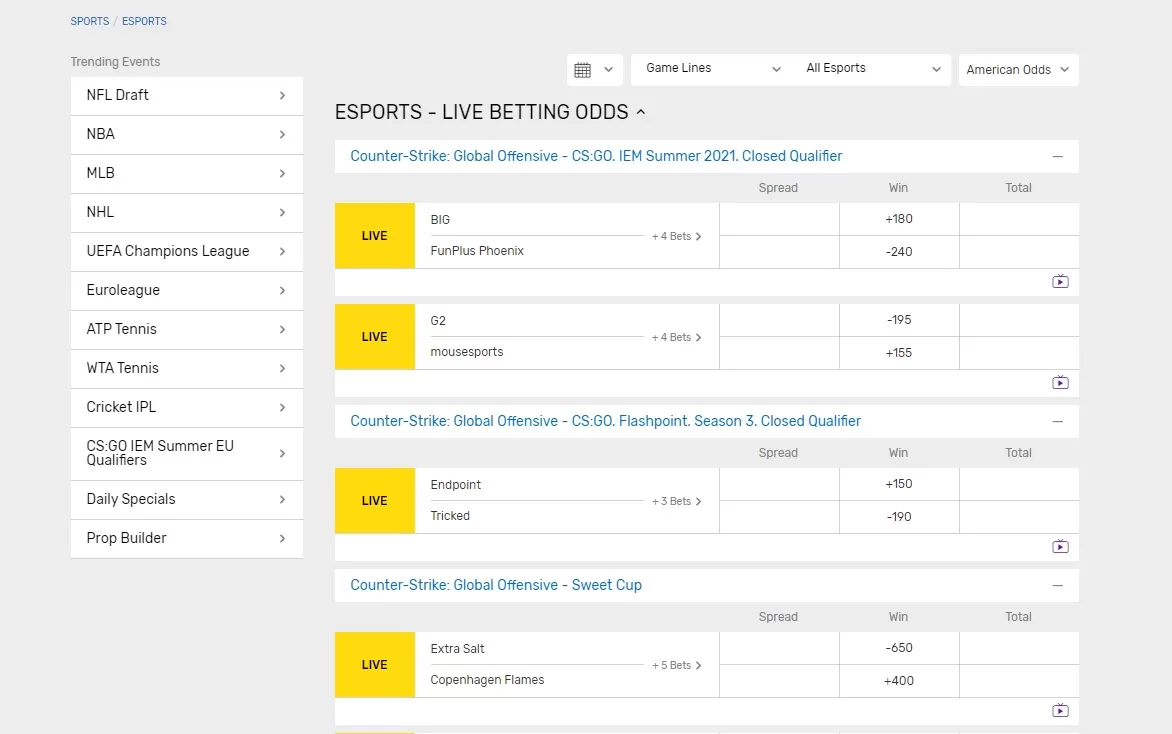Watch live stream for Endpoint vs Tricked

coord(1060,546)
